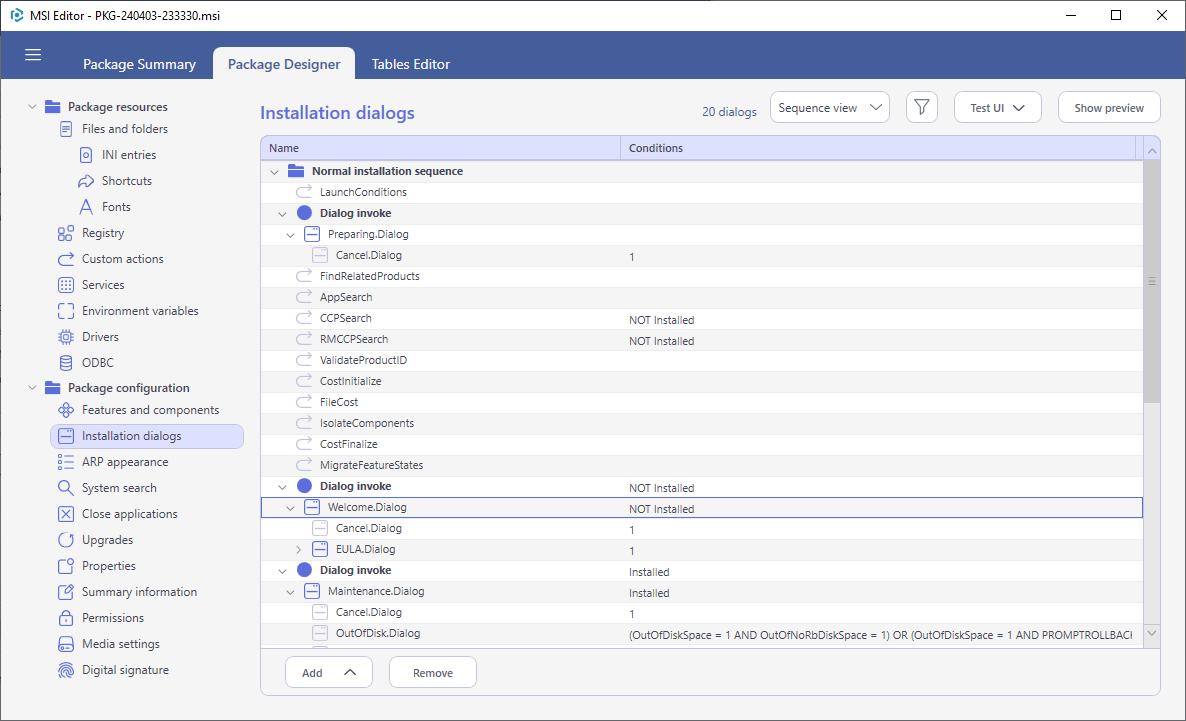The width and height of the screenshot is (1186, 721).
Task: Select Cancel.Dialog under Preparing.Dialog
Action: pos(702,256)
